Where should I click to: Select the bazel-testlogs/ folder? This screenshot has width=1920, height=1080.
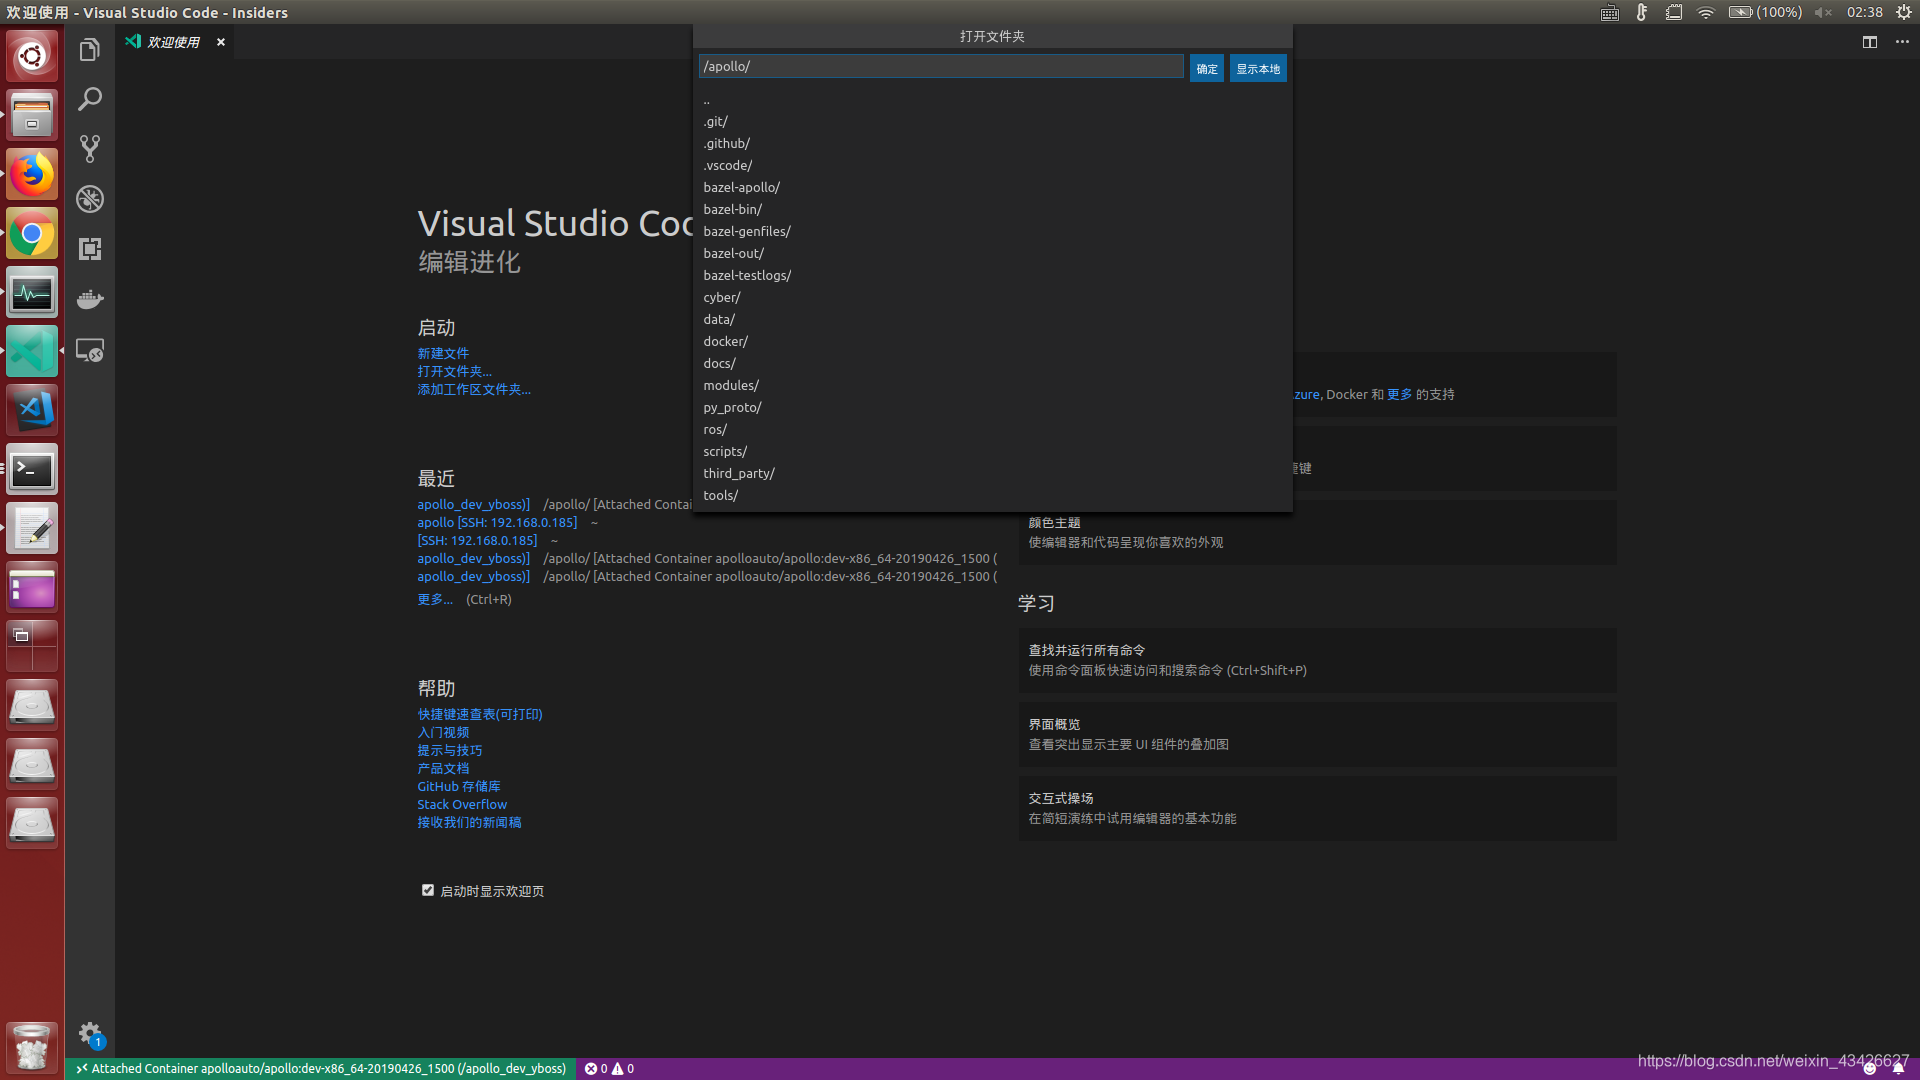click(993, 276)
